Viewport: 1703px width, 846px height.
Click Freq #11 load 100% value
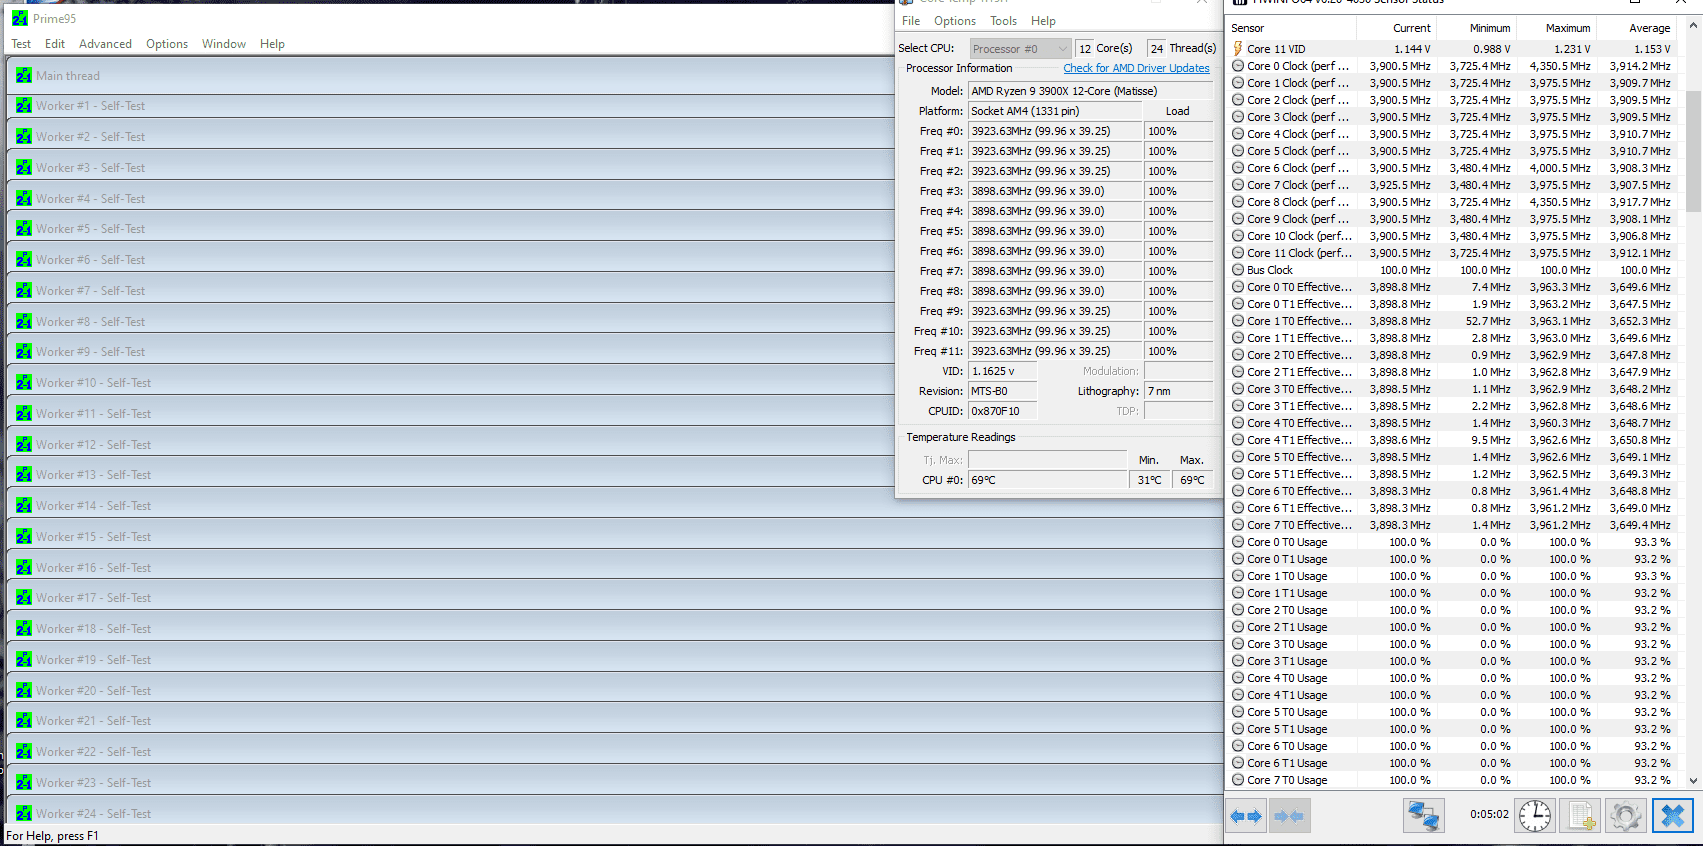coord(1178,351)
